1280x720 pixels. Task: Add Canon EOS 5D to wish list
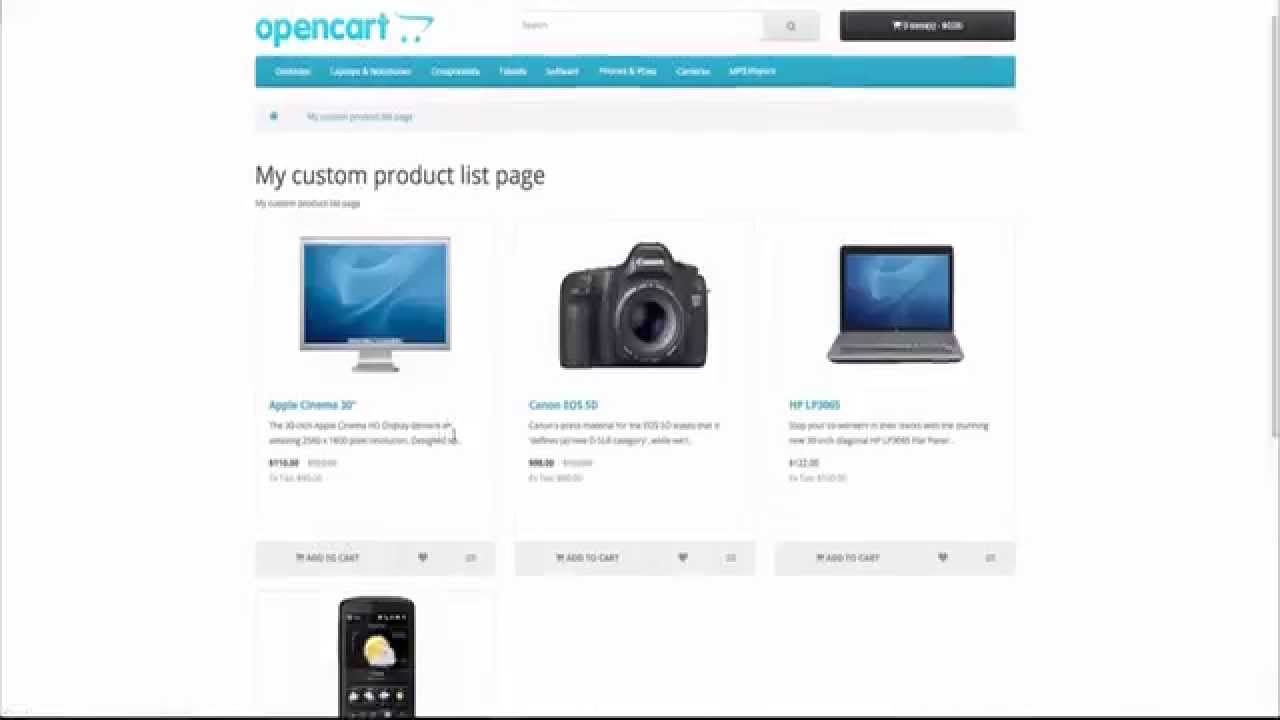(683, 558)
